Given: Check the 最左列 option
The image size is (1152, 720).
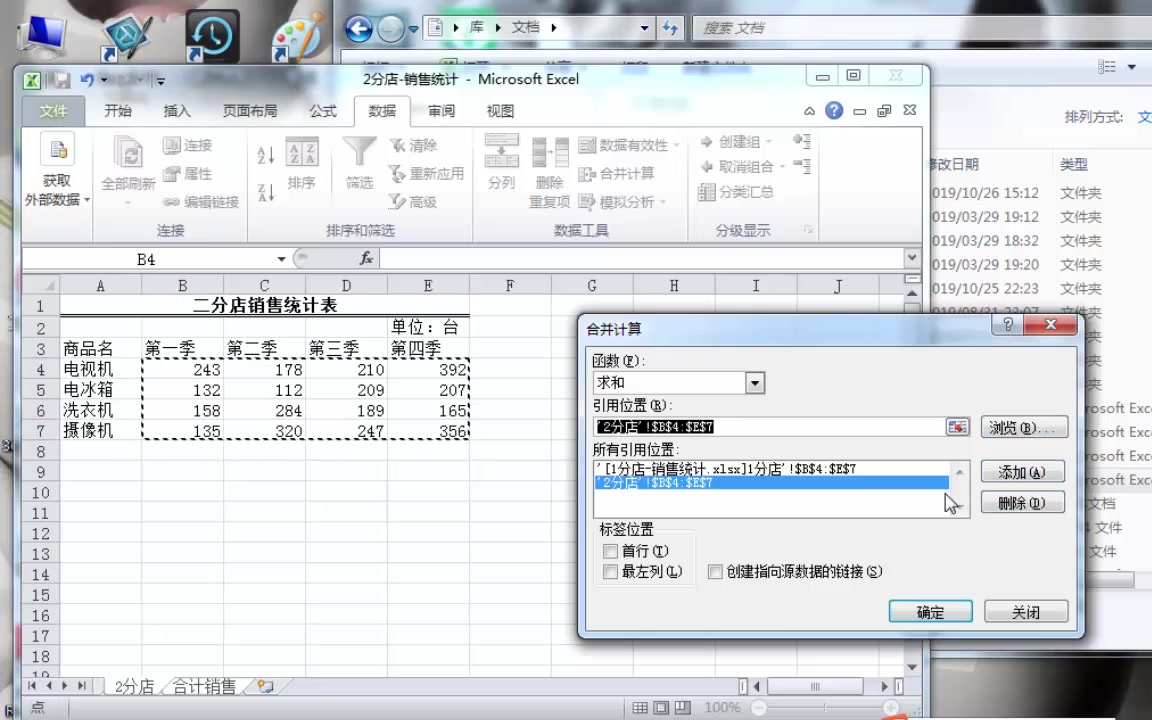Looking at the screenshot, I should [x=611, y=571].
